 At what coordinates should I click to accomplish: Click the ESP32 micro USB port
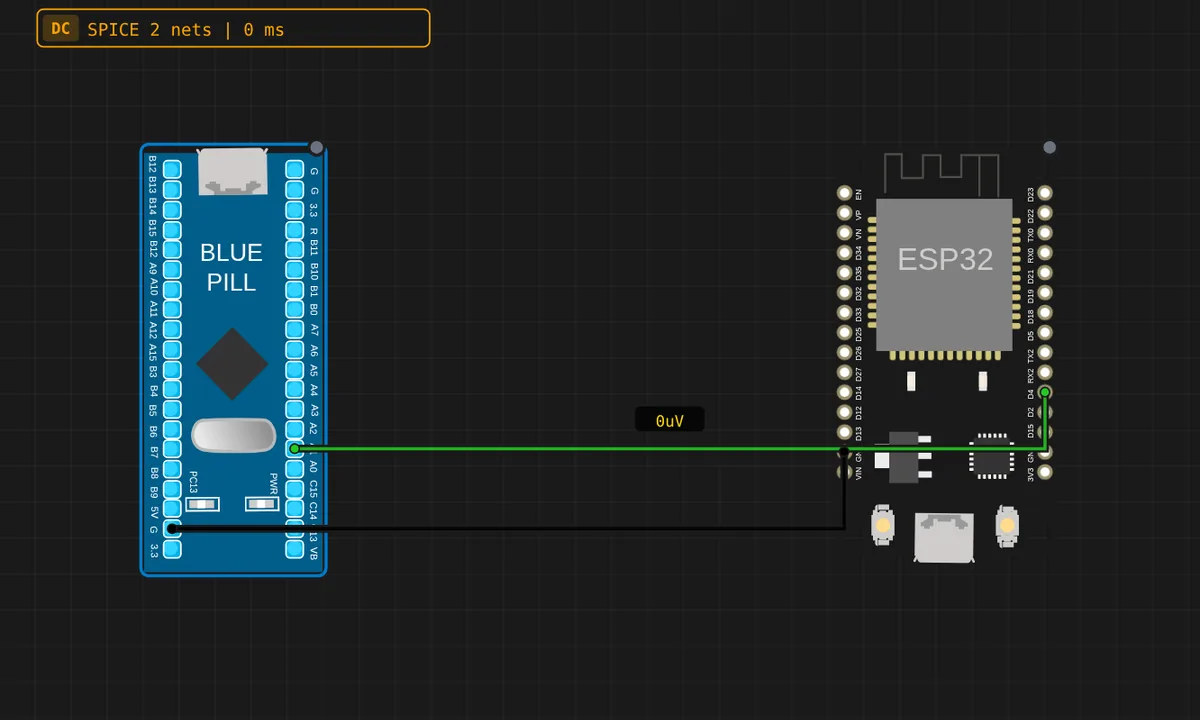point(943,537)
